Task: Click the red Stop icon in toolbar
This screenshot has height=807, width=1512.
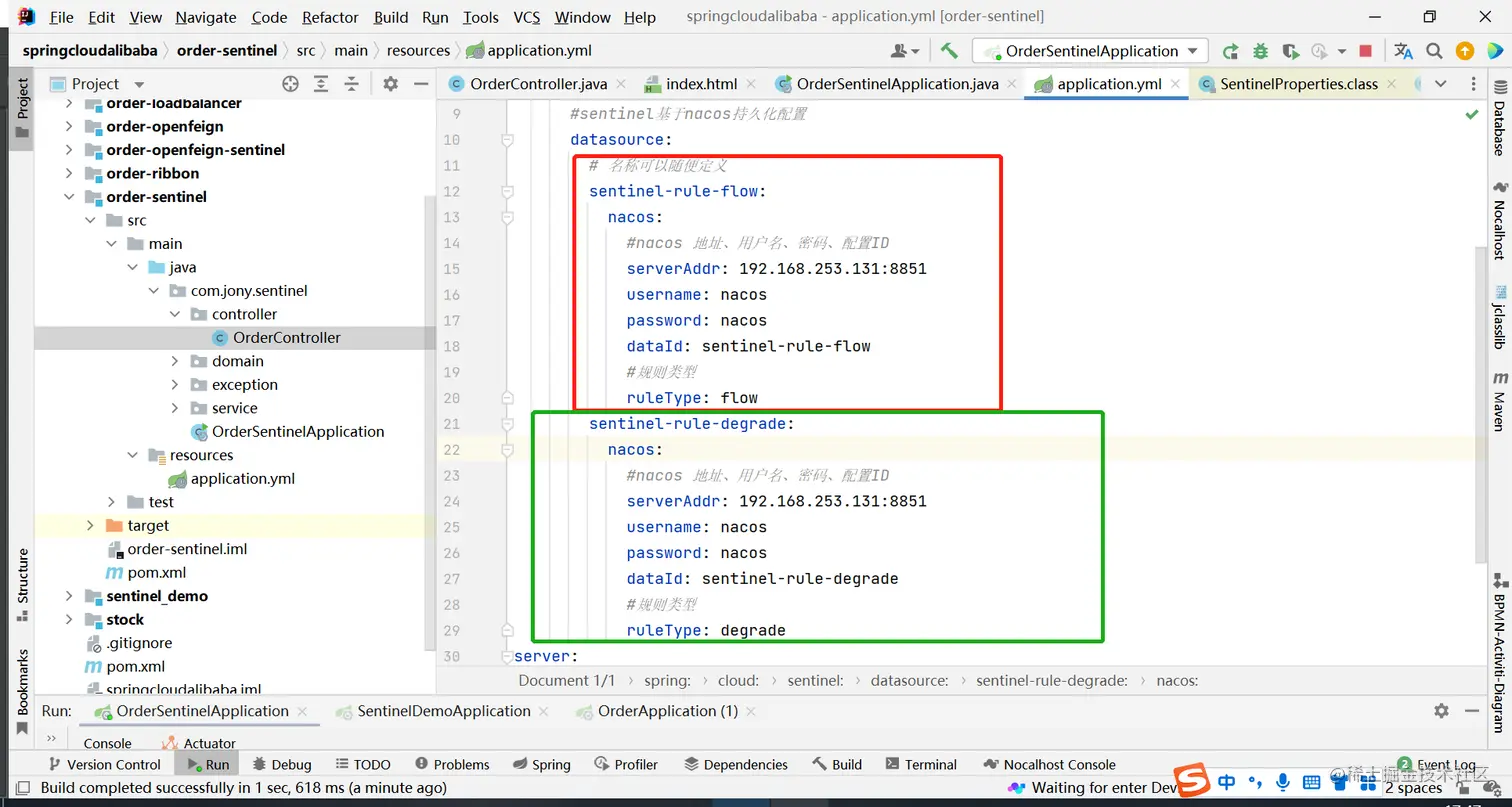Action: click(1366, 51)
